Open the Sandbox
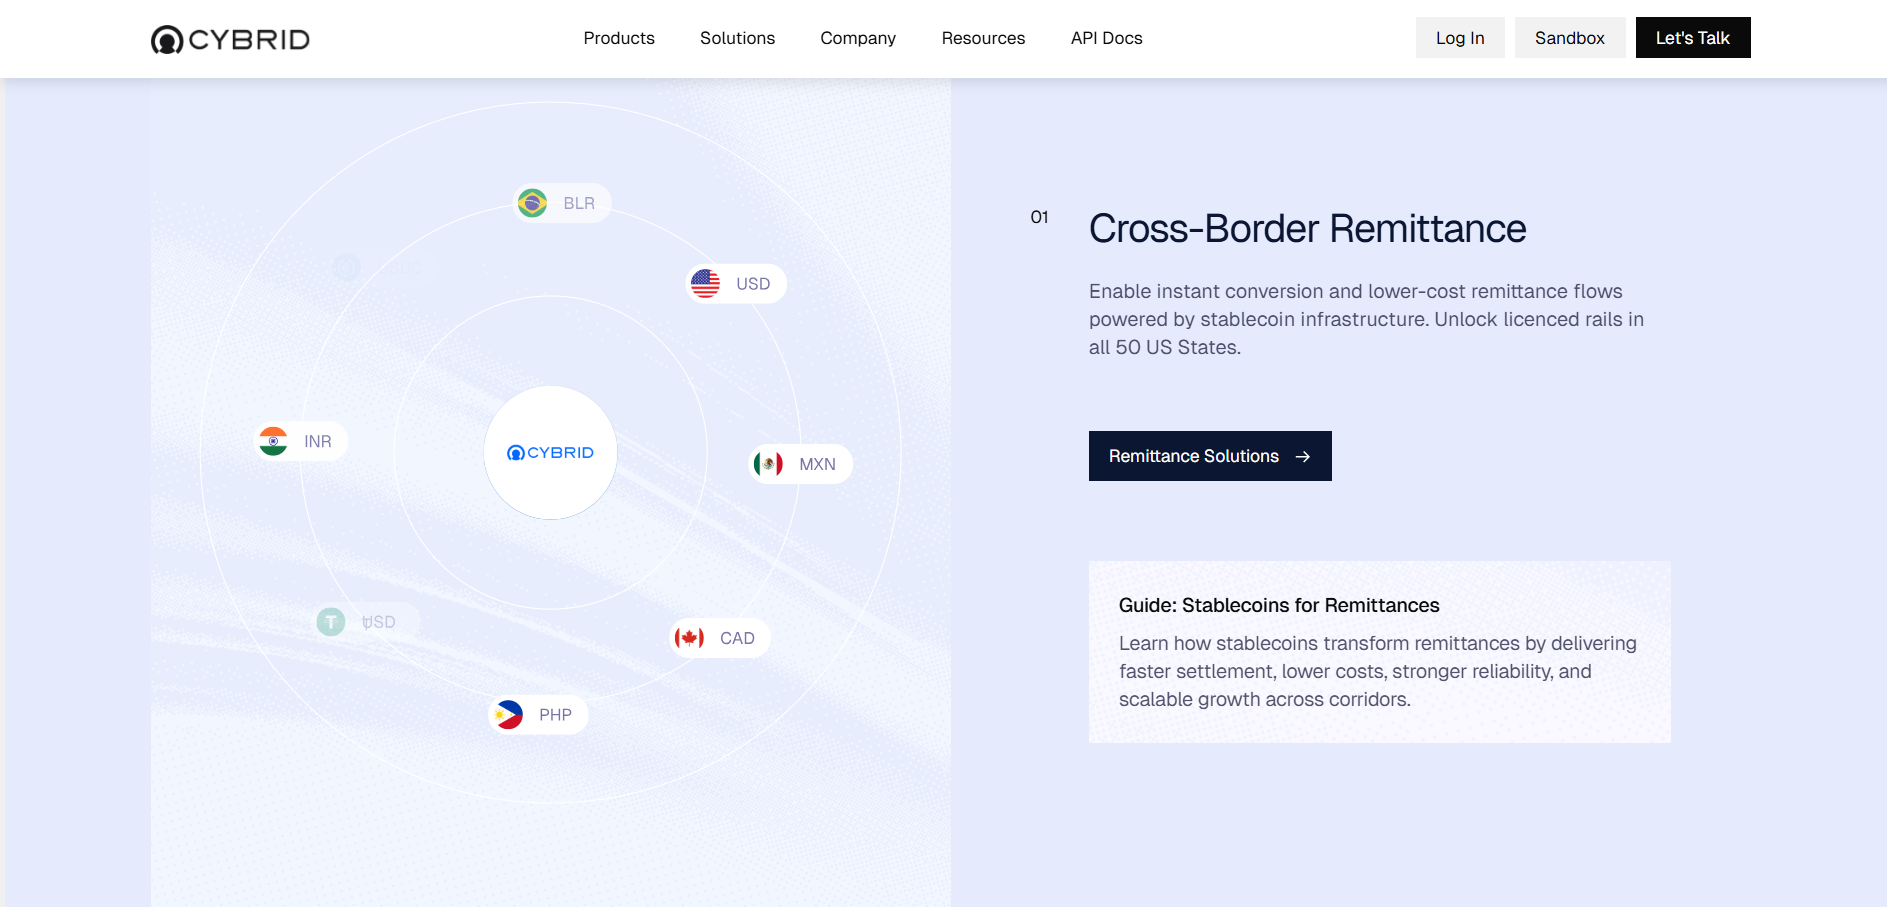 click(x=1569, y=37)
